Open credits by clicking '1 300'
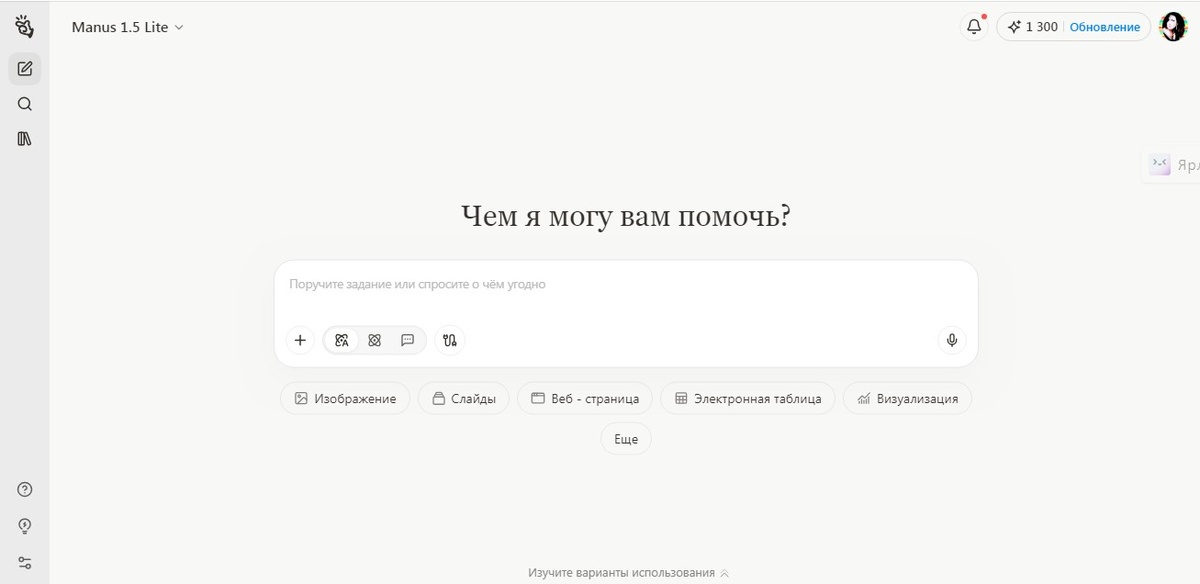The width and height of the screenshot is (1200, 584). pyautogui.click(x=1032, y=27)
